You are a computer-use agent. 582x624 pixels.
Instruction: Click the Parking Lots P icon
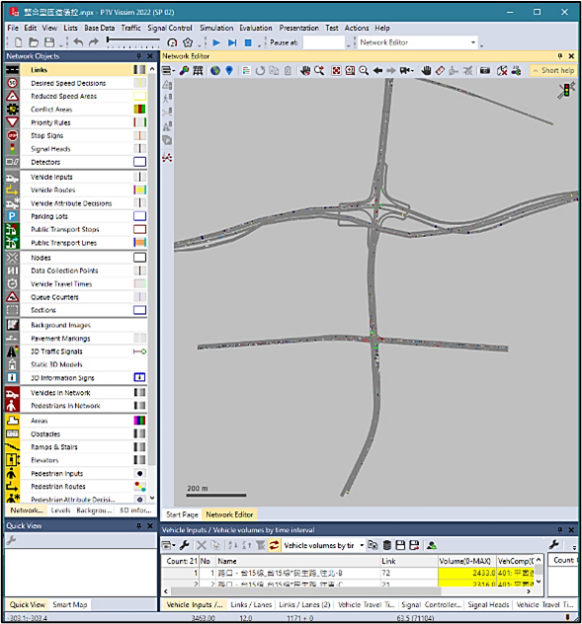tap(12, 216)
